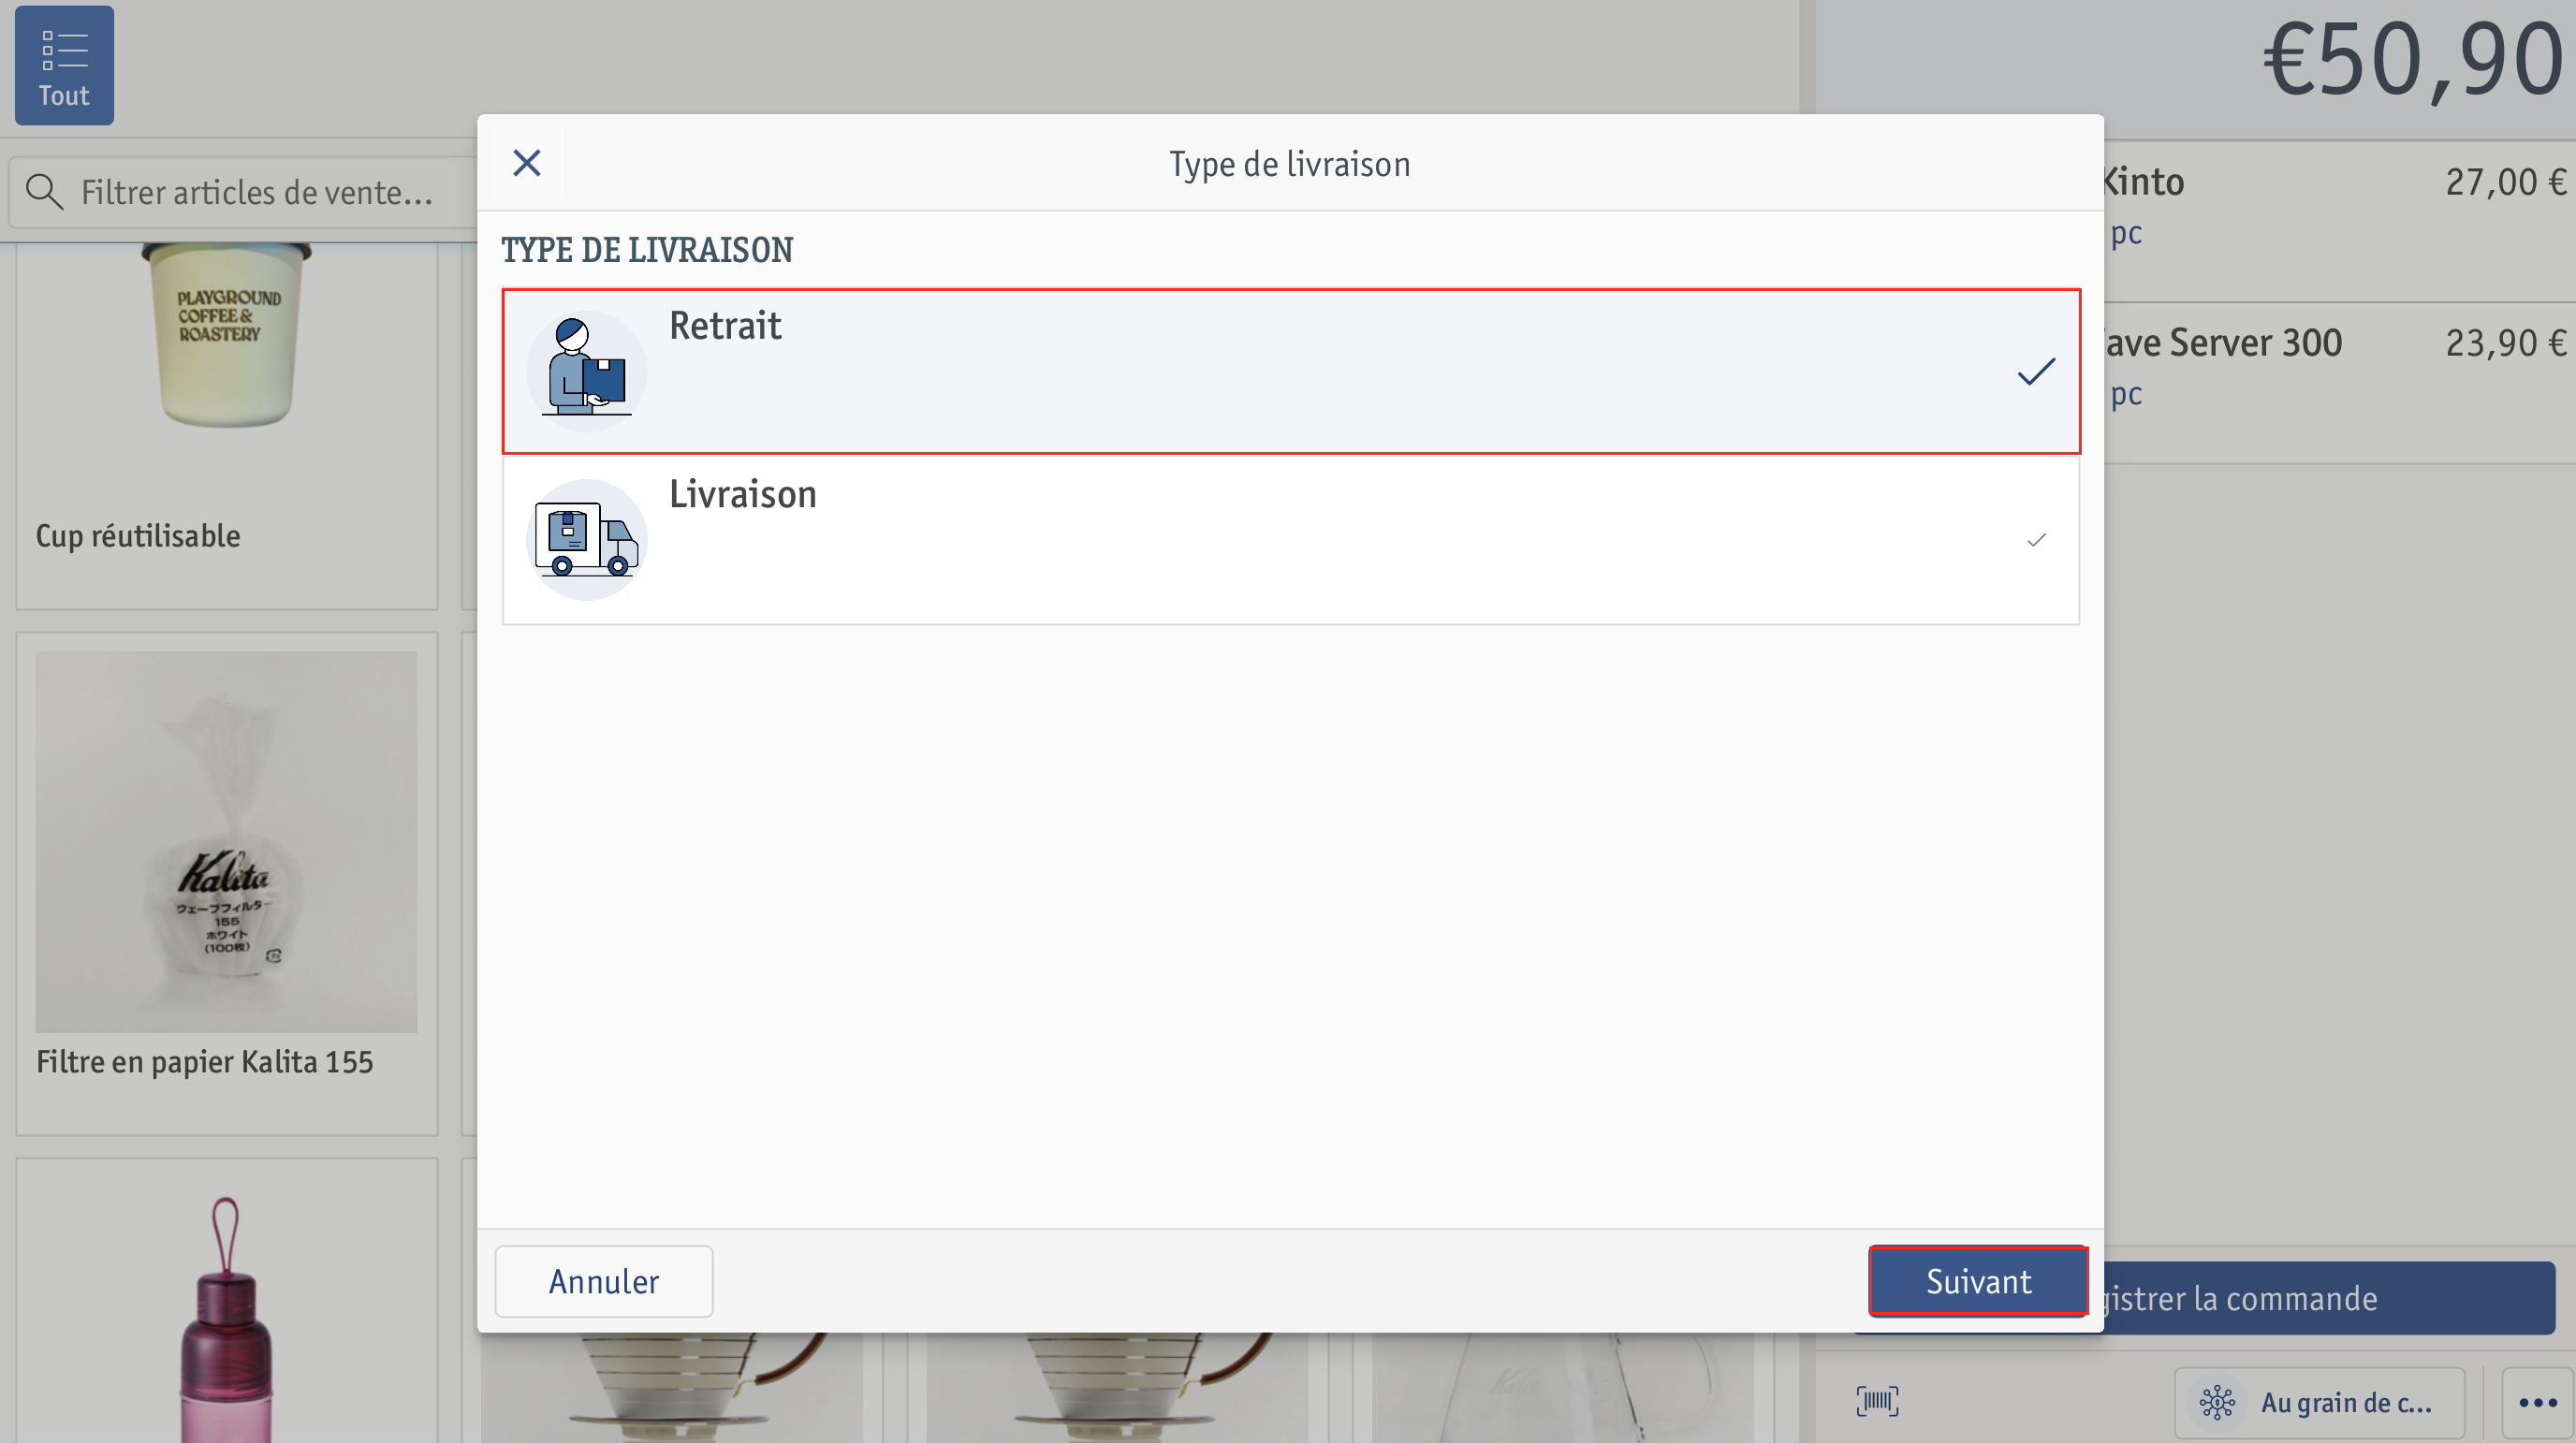Close the Type de livraison dialog
The height and width of the screenshot is (1443, 2576).
526,163
